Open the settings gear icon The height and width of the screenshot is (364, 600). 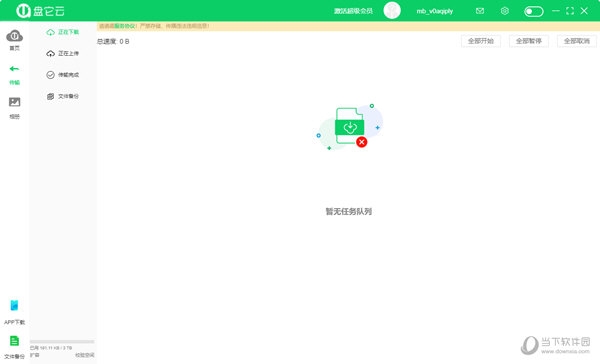(x=505, y=11)
